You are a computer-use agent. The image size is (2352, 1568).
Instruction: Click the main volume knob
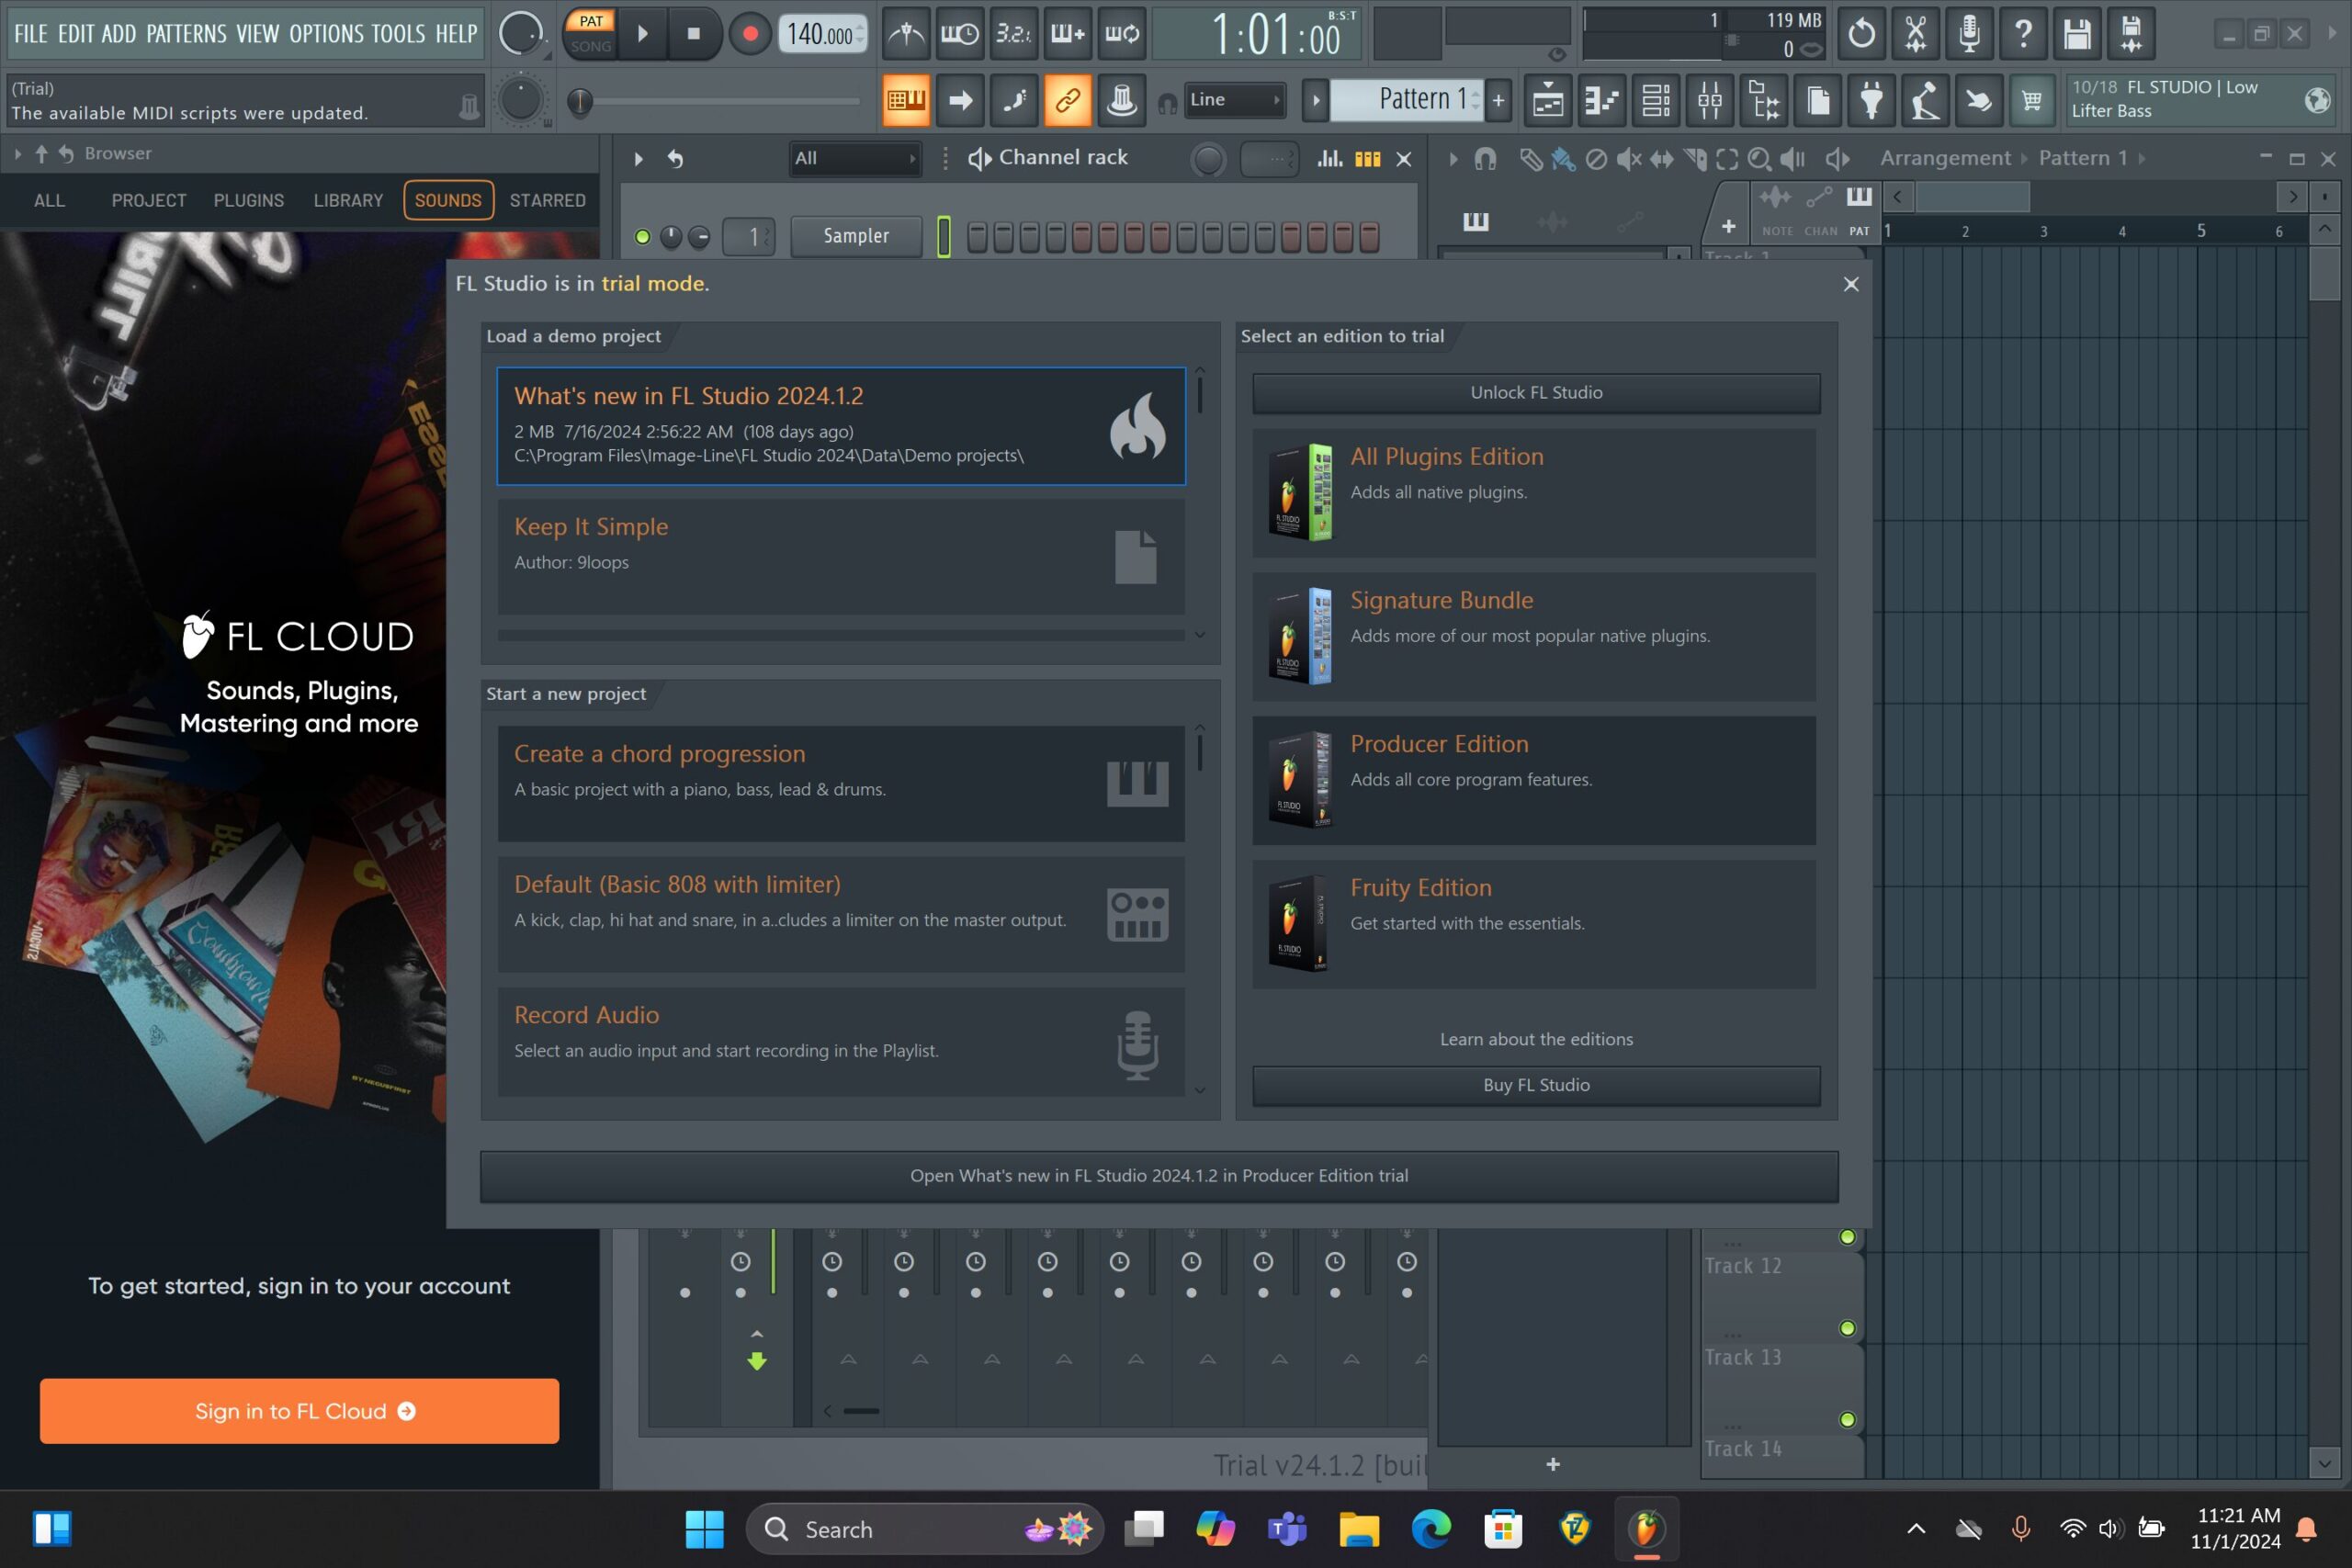(521, 34)
